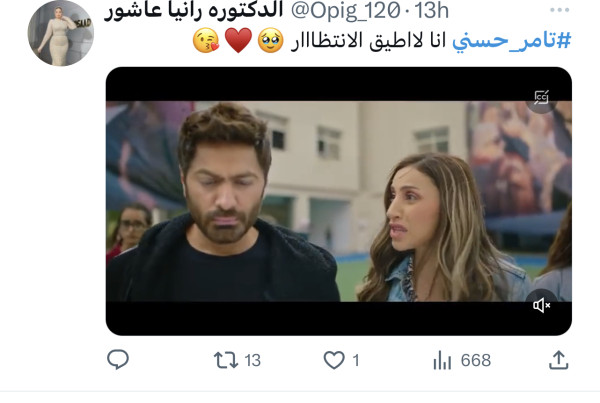The width and height of the screenshot is (600, 403).
Task: Open the reply speech bubble icon
Action: point(118,359)
